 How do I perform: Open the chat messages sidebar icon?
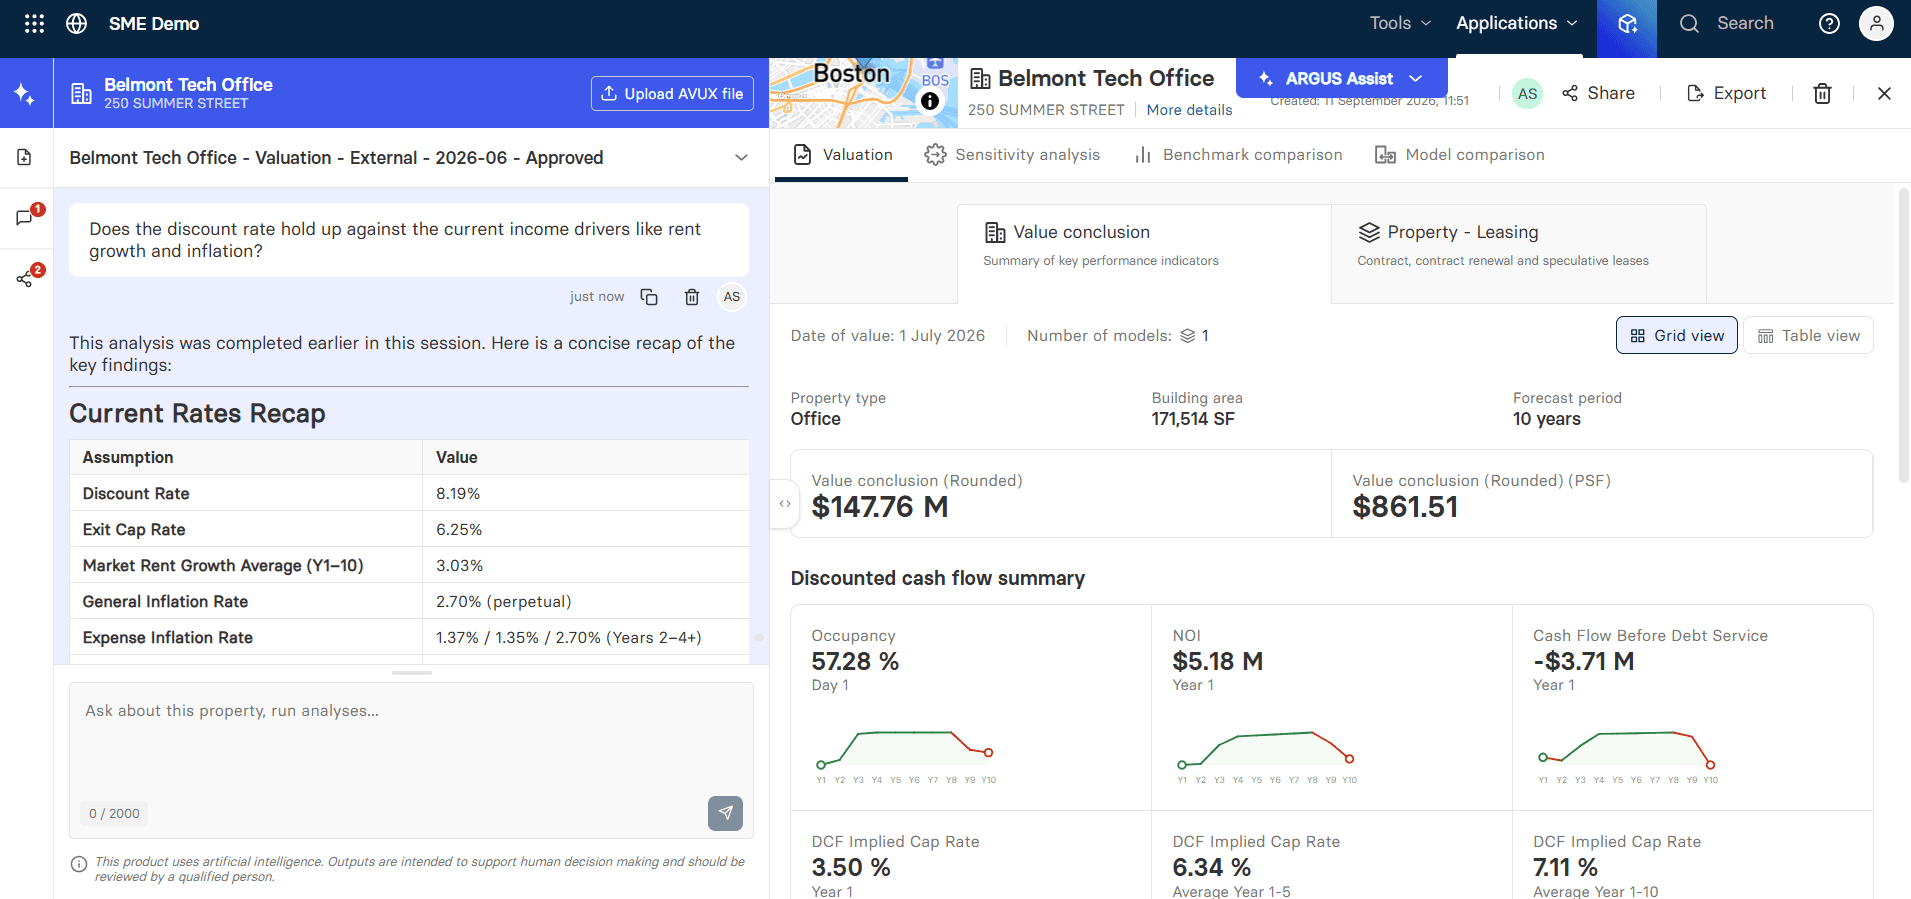(25, 217)
